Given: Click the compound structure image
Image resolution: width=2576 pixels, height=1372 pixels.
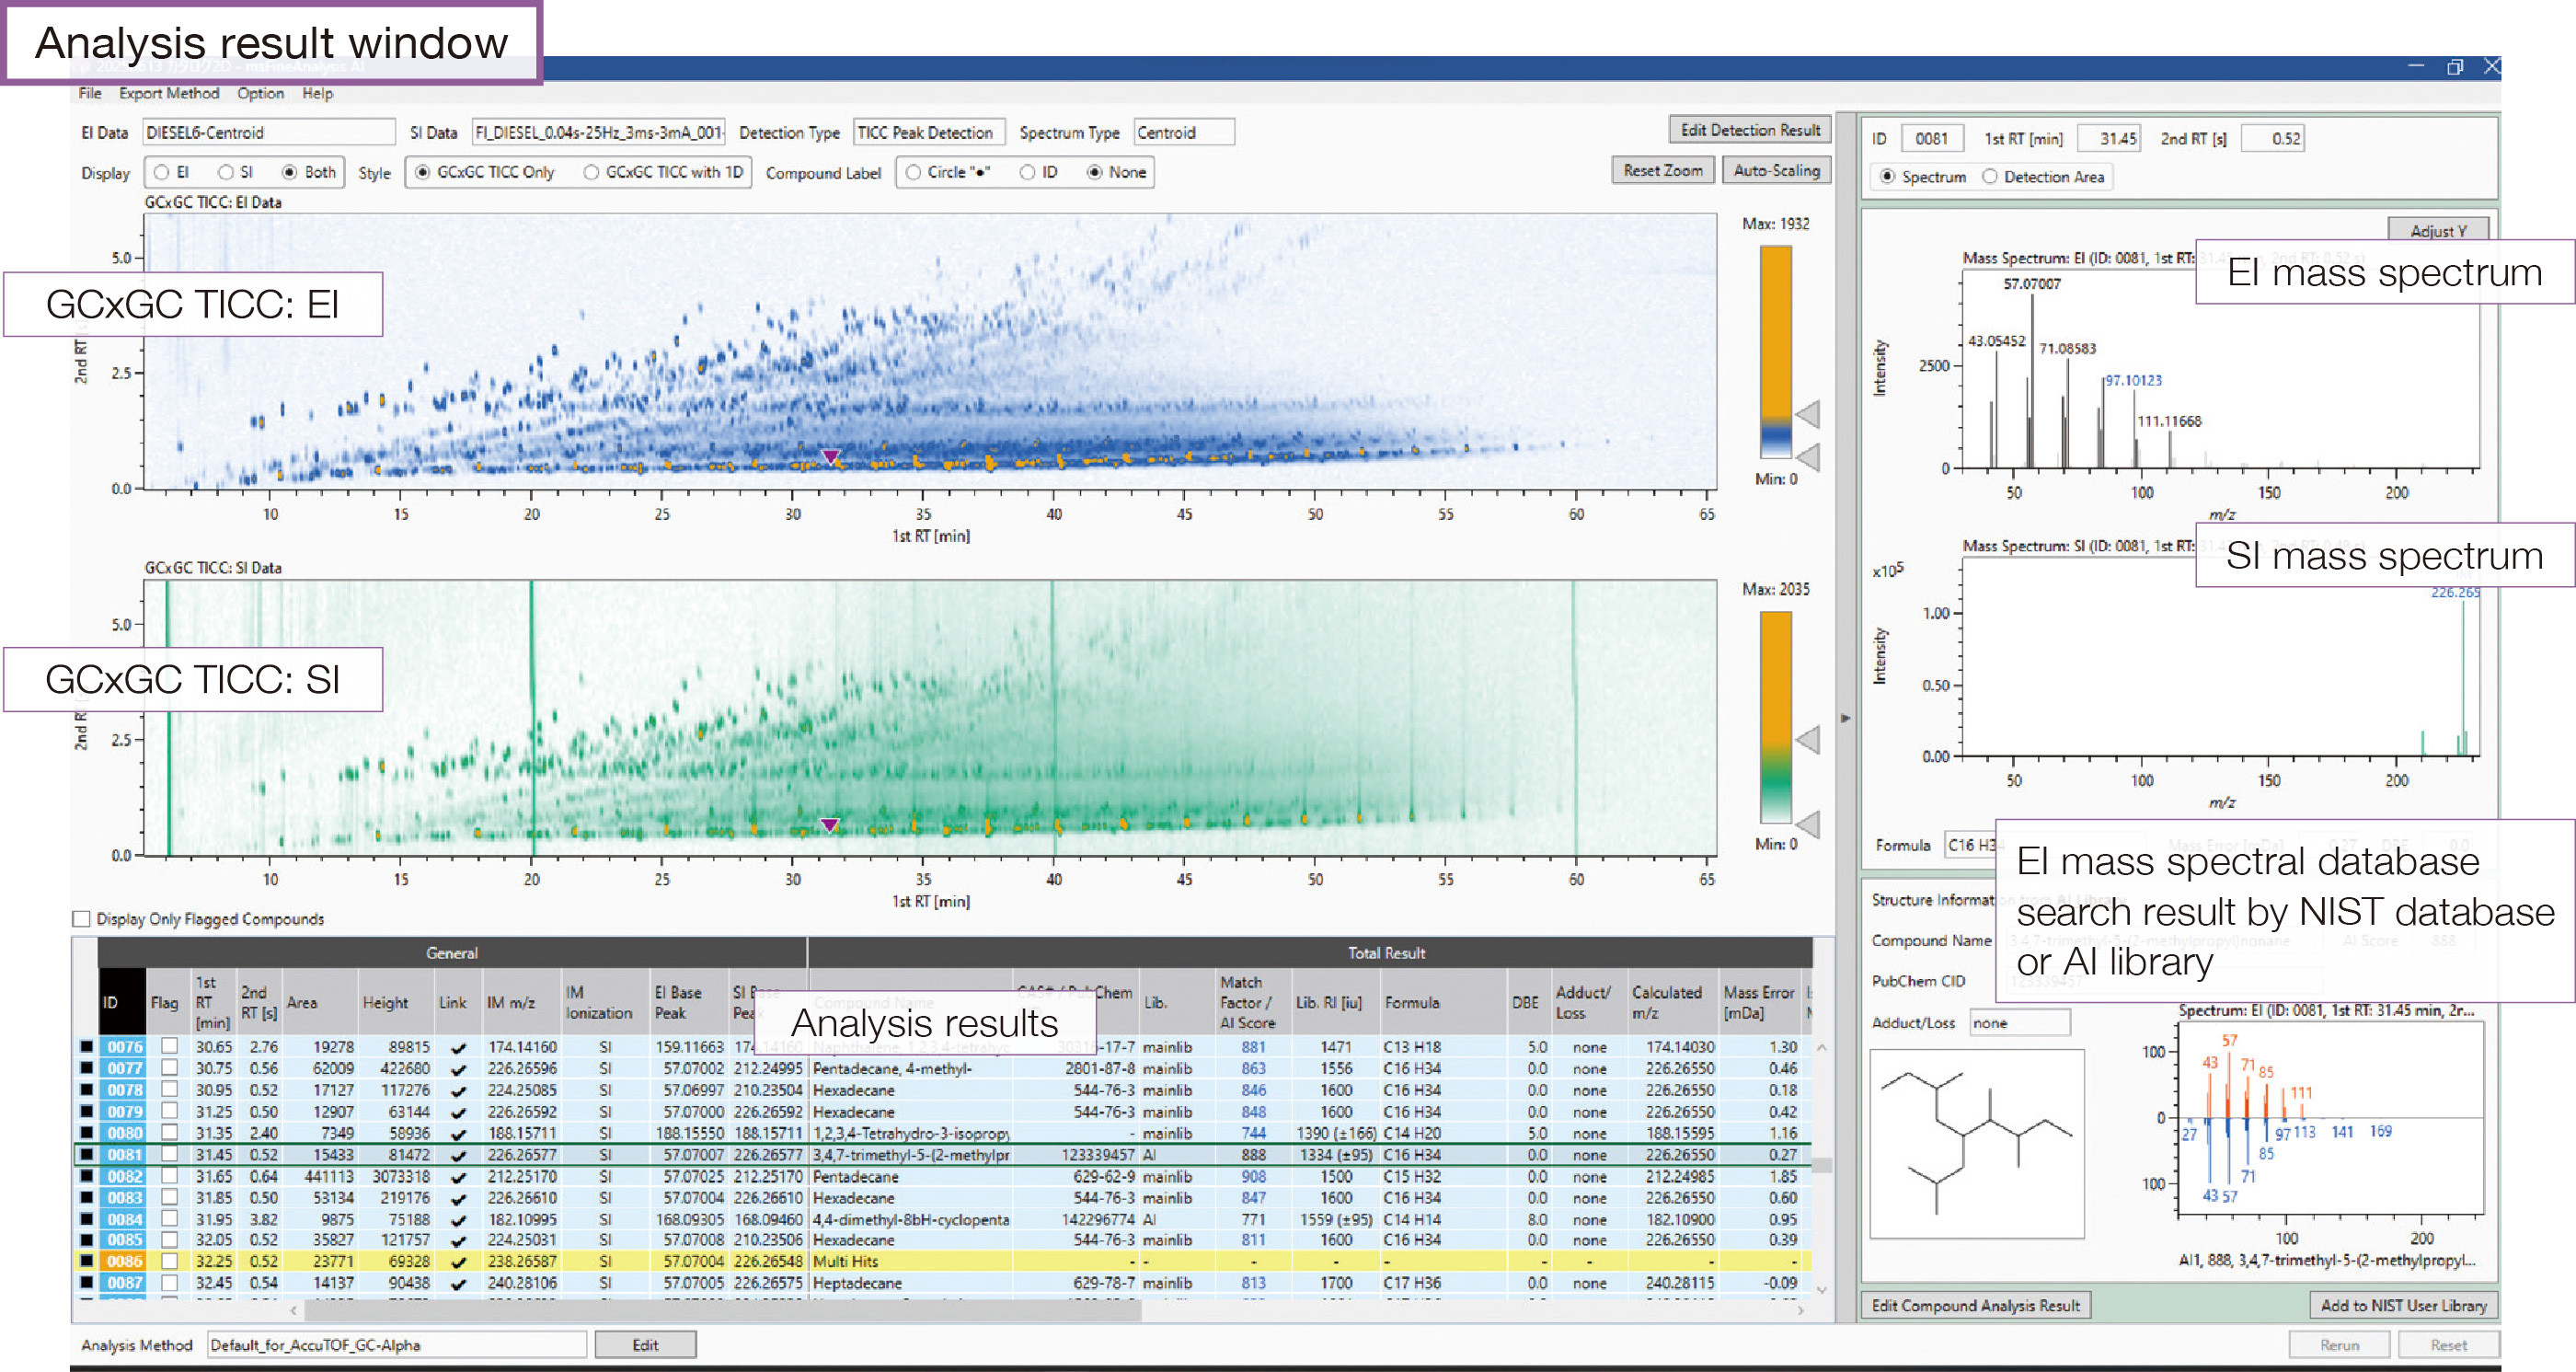Looking at the screenshot, I should tap(1976, 1143).
